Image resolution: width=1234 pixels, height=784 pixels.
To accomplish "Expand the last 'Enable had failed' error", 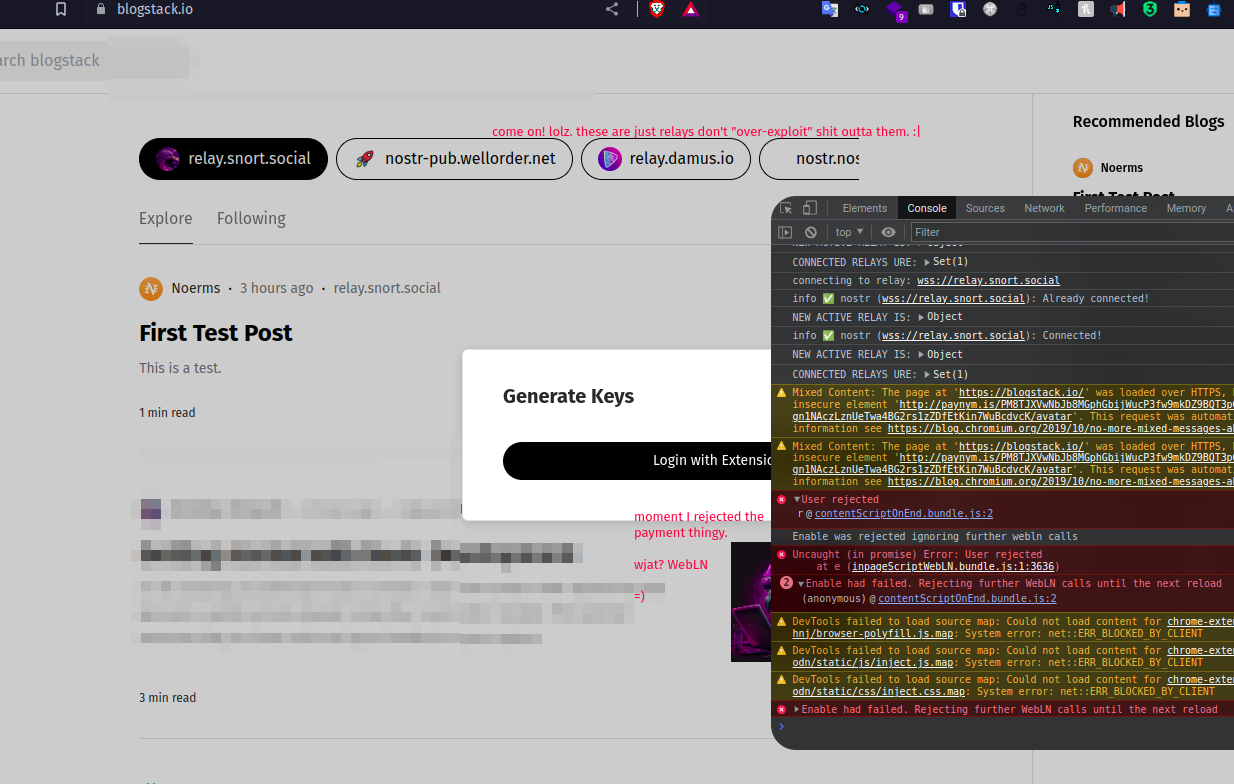I will click(x=797, y=709).
